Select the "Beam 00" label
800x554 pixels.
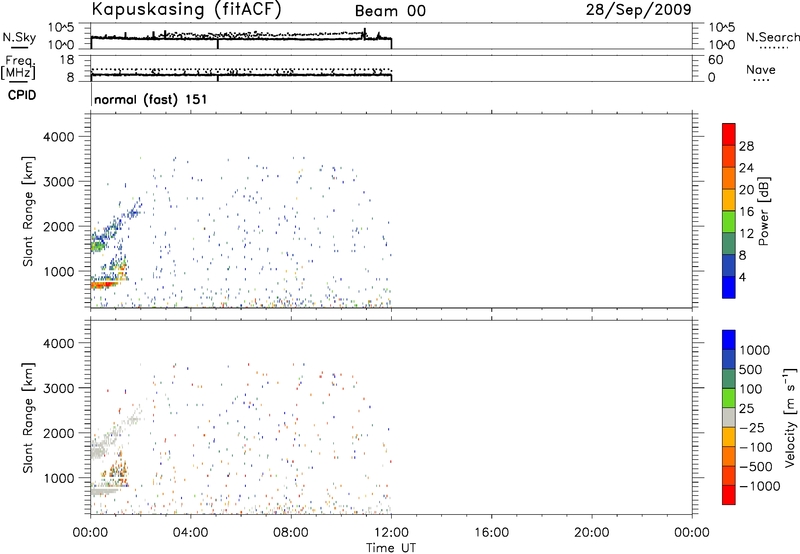390,11
